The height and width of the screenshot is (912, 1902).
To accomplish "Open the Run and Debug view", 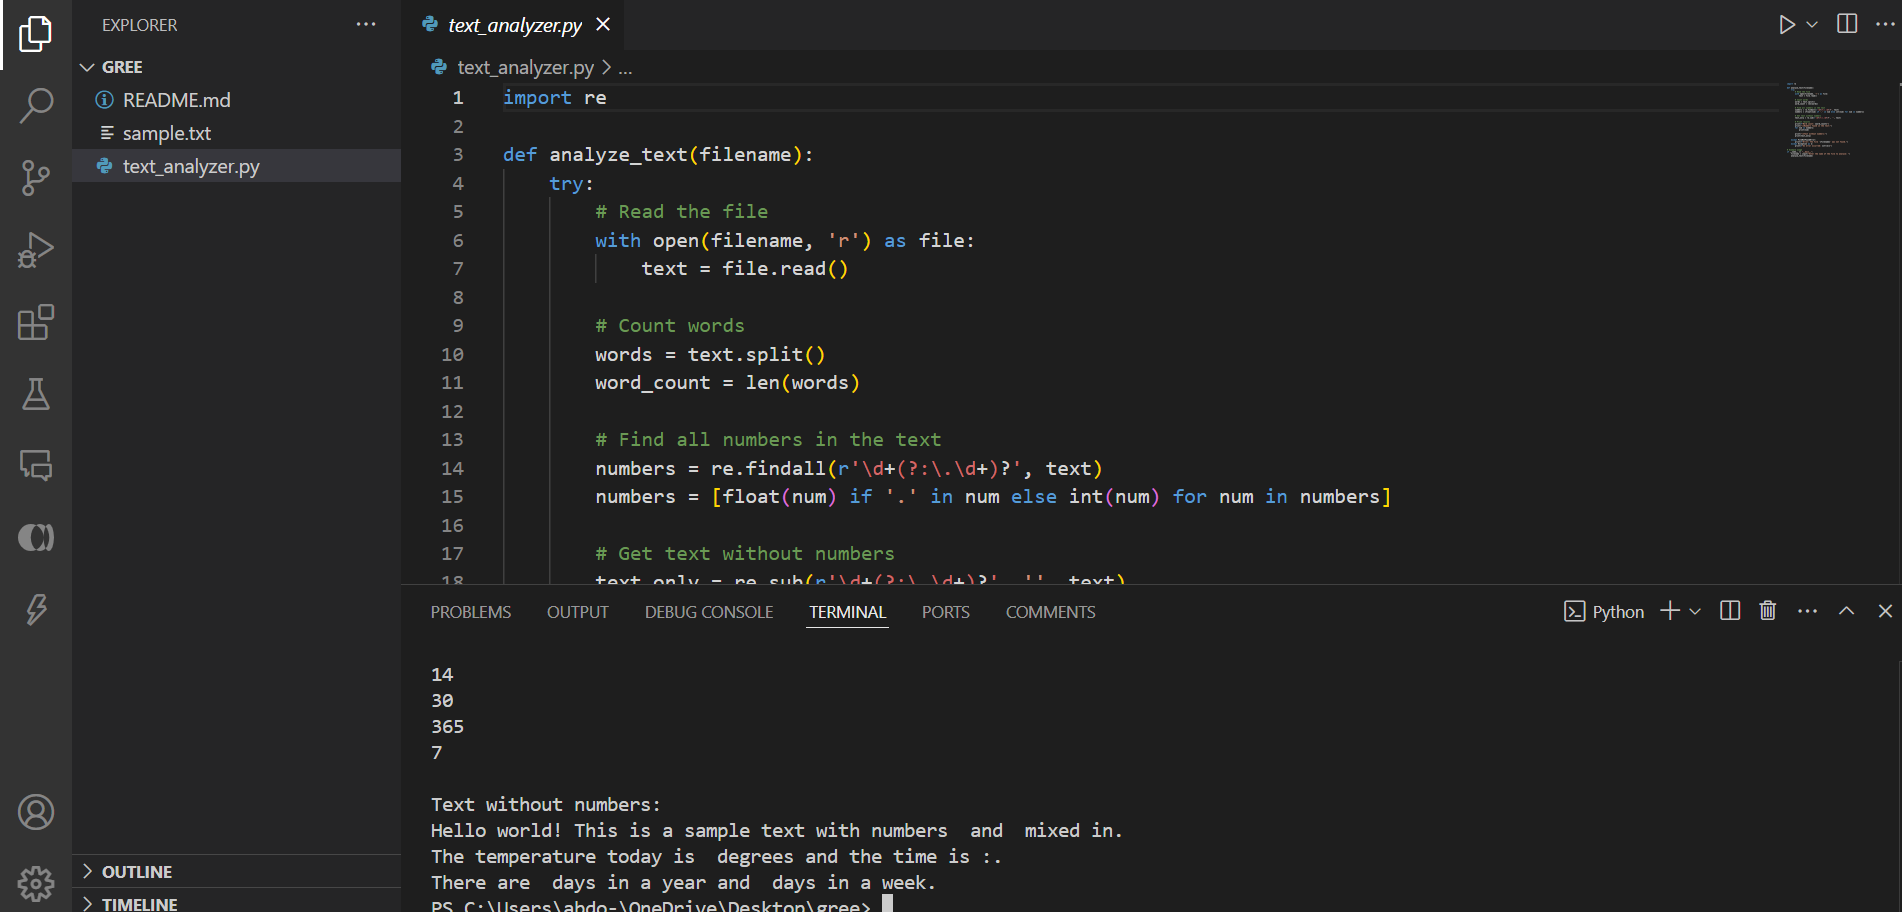I will tap(36, 250).
